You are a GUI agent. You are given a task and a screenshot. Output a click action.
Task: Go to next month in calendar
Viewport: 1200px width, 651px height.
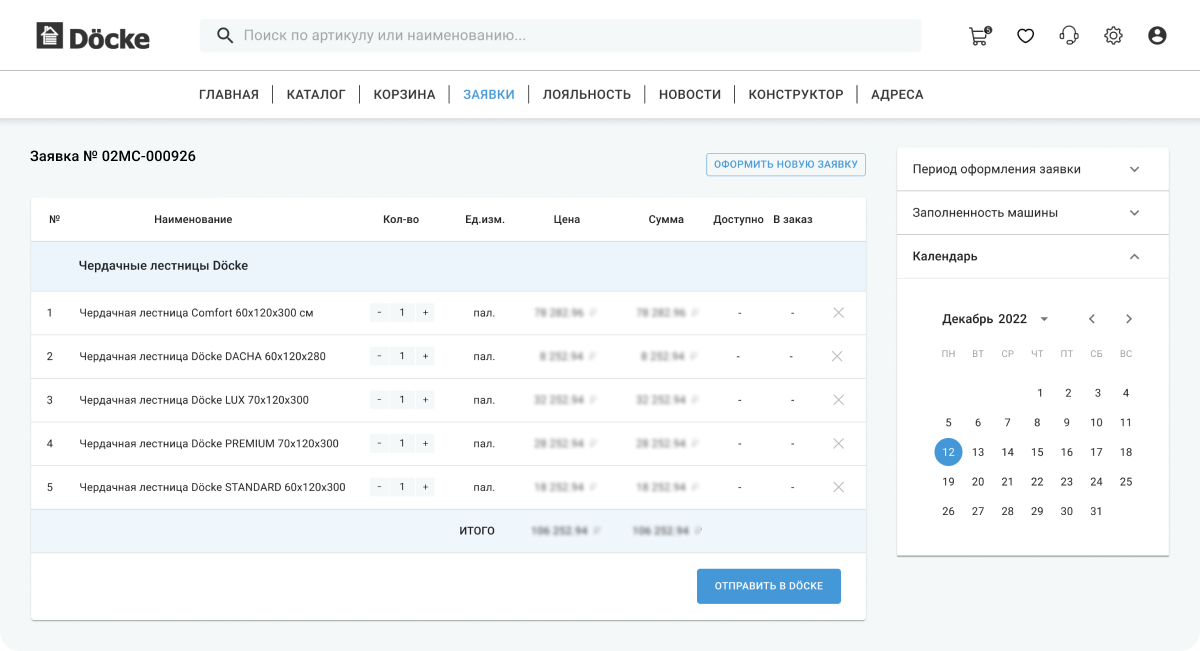tap(1129, 319)
